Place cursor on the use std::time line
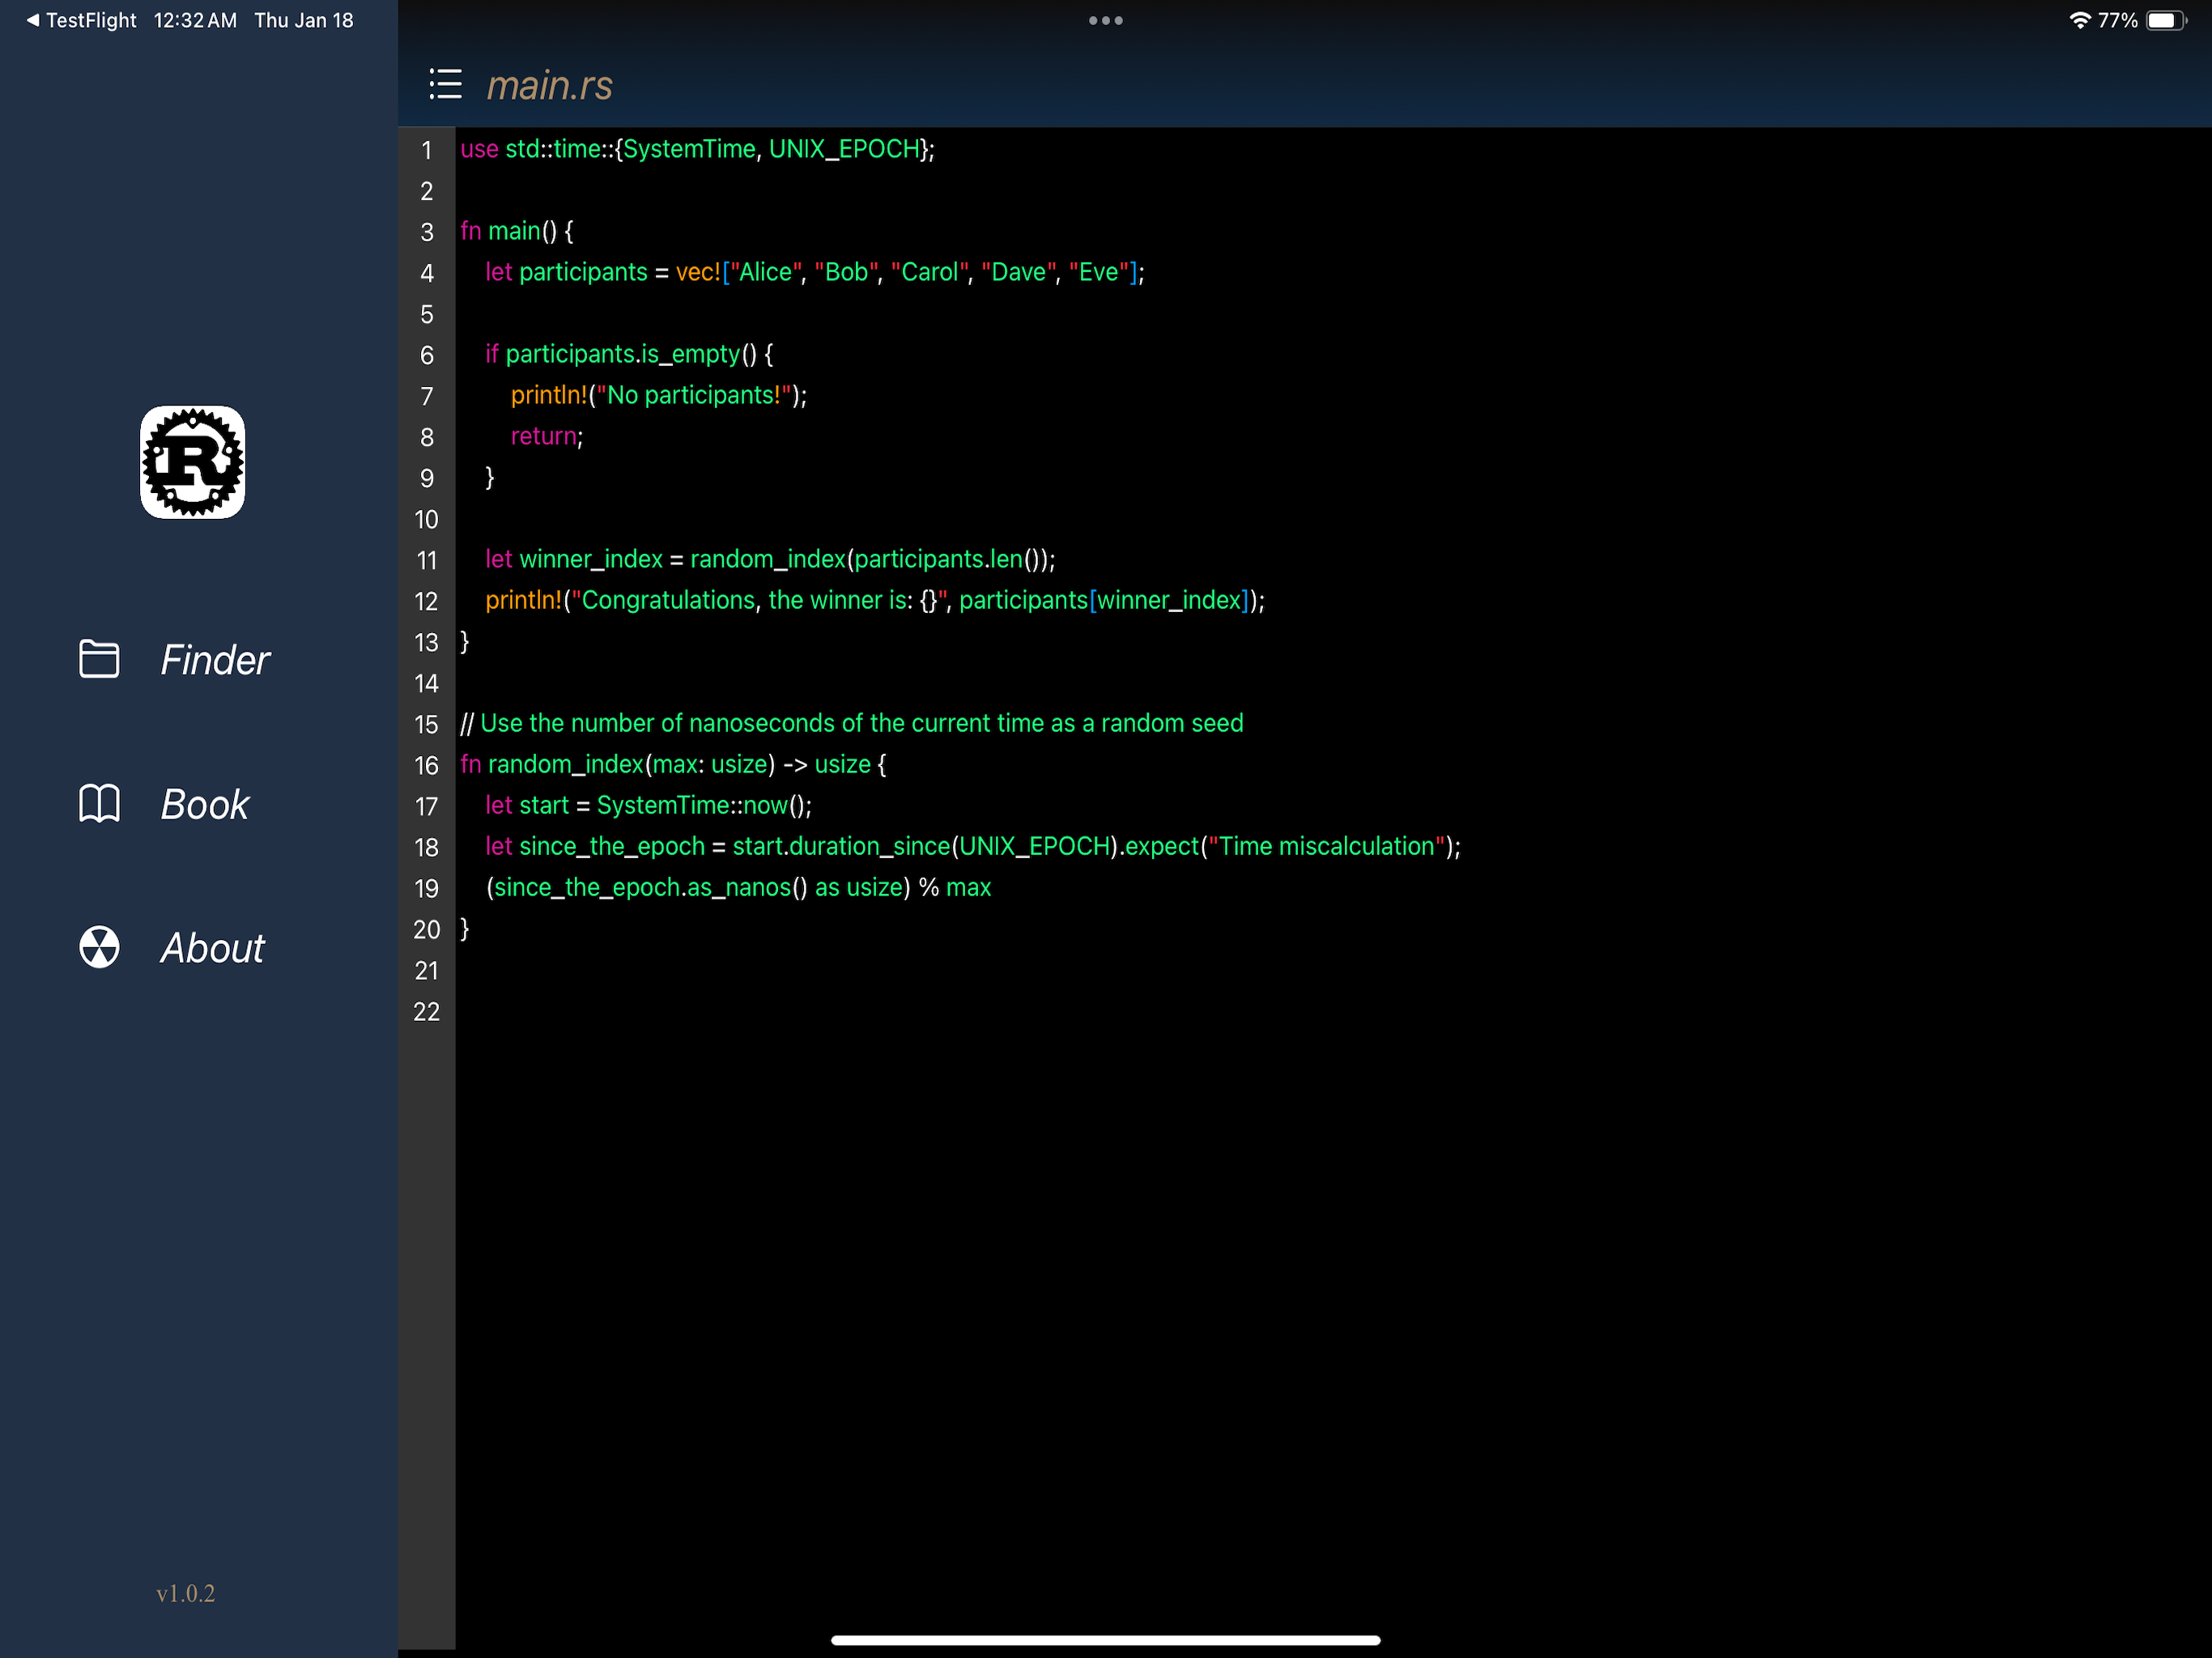2212x1658 pixels. [x=697, y=150]
